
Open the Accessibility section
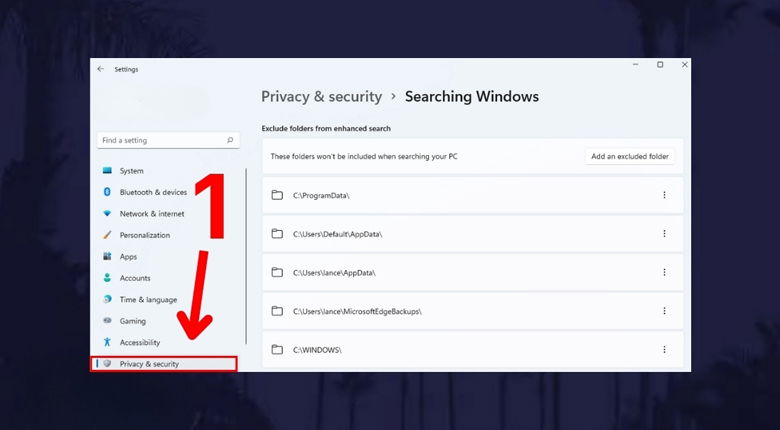pyautogui.click(x=139, y=342)
